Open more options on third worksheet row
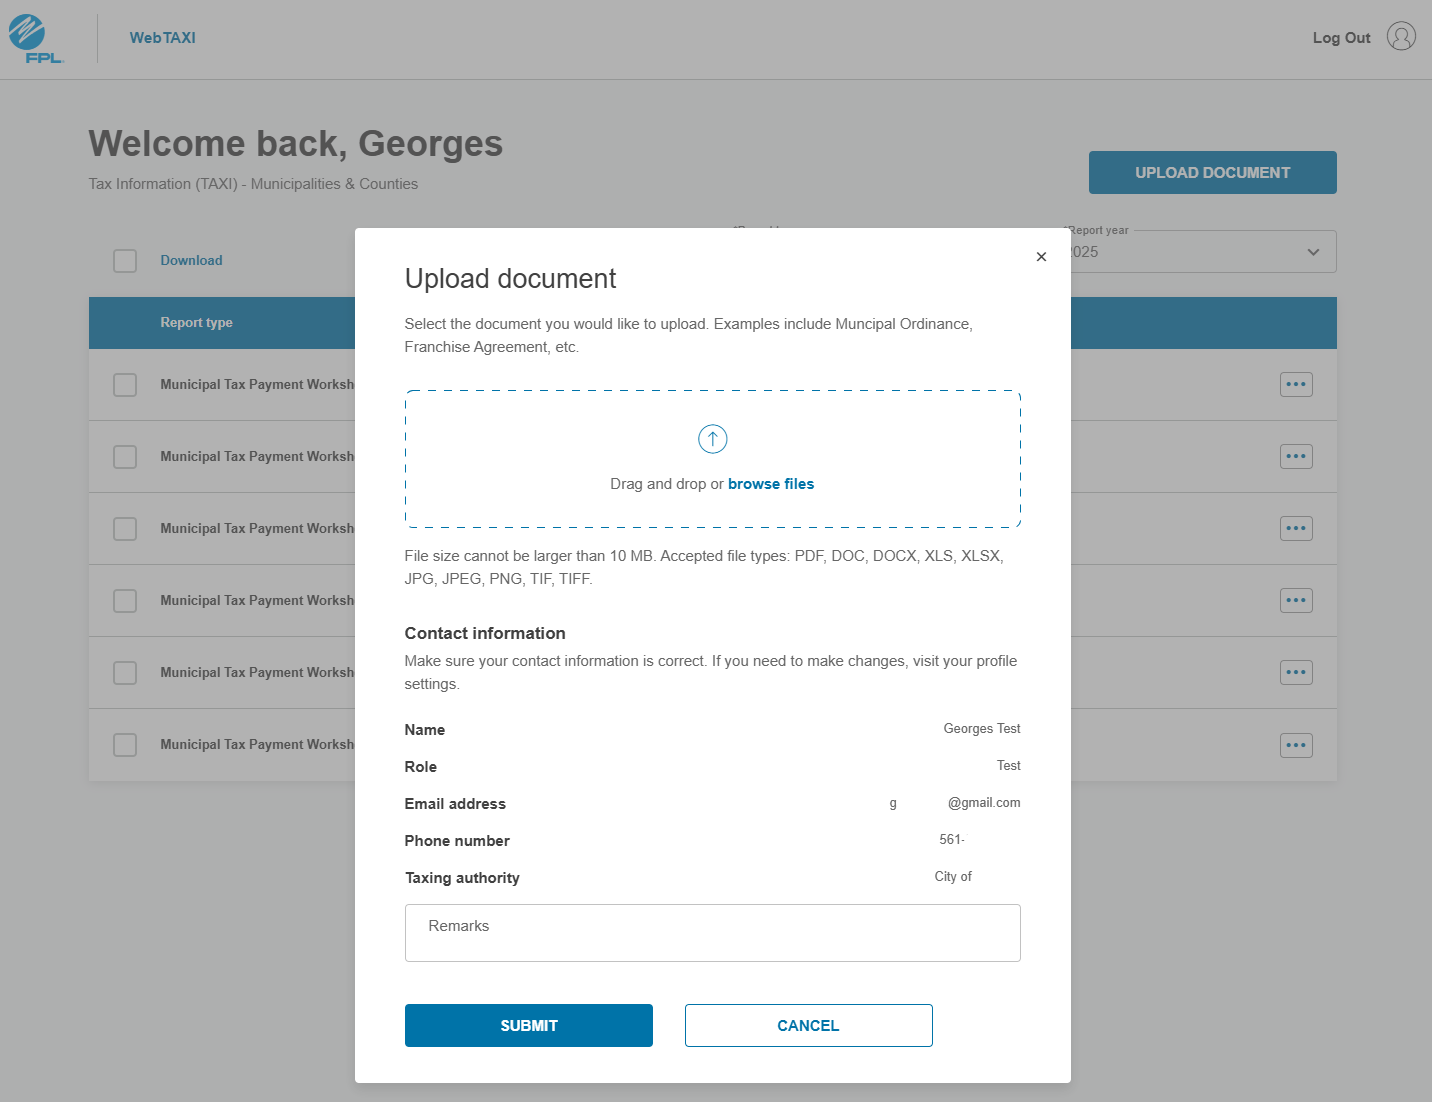This screenshot has width=1432, height=1102. (x=1296, y=528)
